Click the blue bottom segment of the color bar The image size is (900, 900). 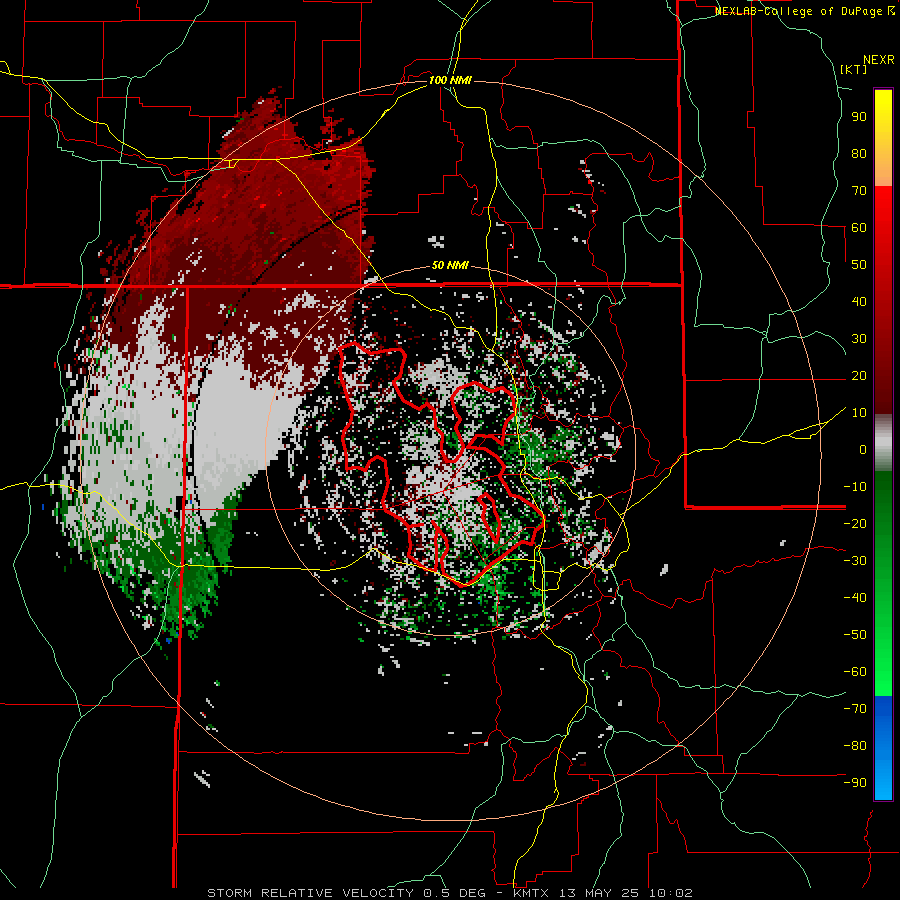(883, 747)
